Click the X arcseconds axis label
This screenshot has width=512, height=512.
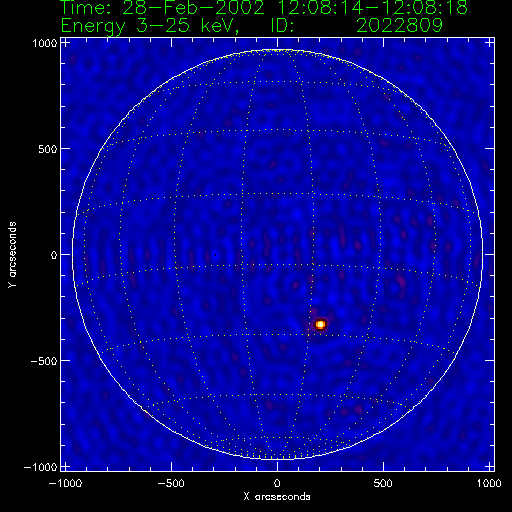click(x=277, y=497)
